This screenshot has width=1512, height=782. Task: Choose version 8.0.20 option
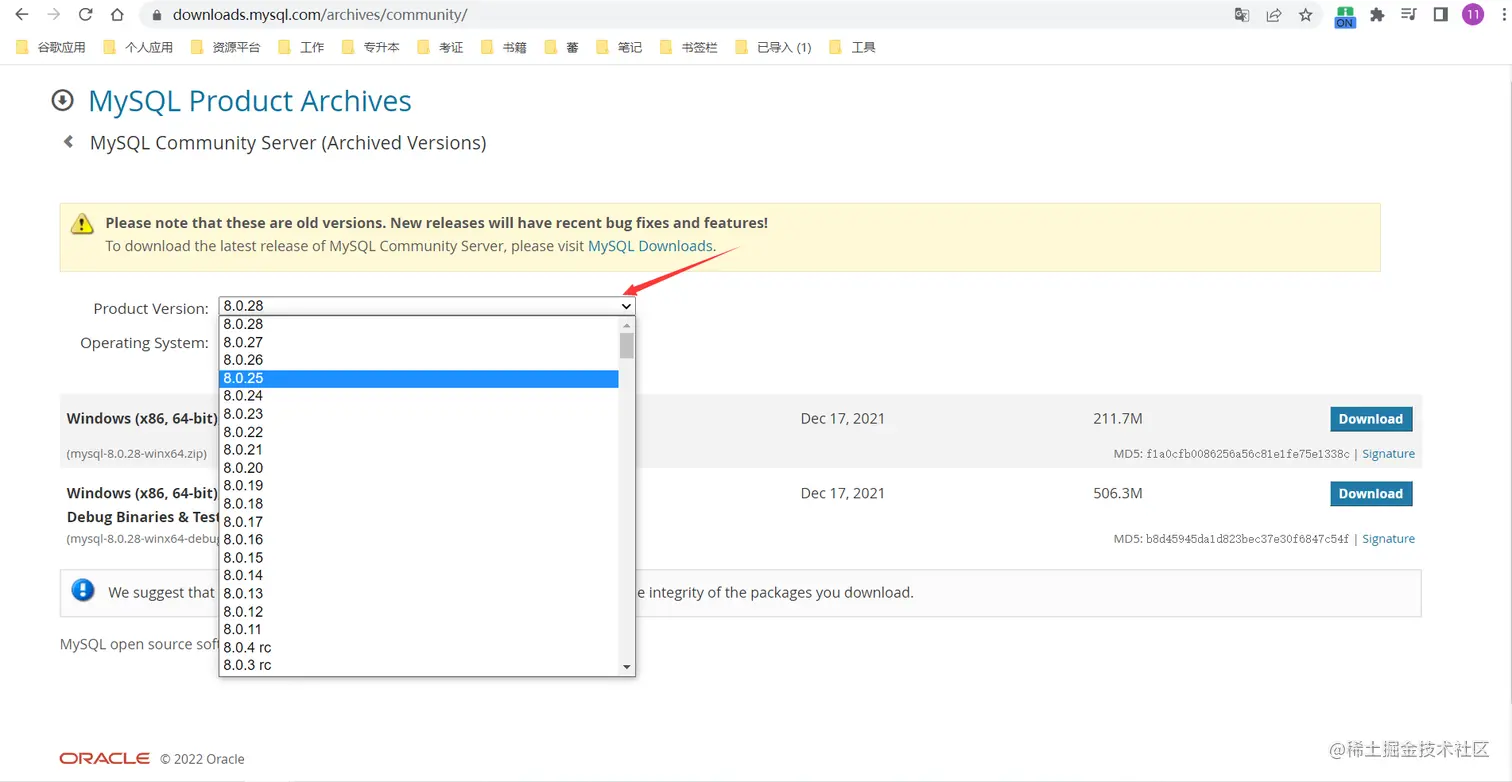[419, 468]
